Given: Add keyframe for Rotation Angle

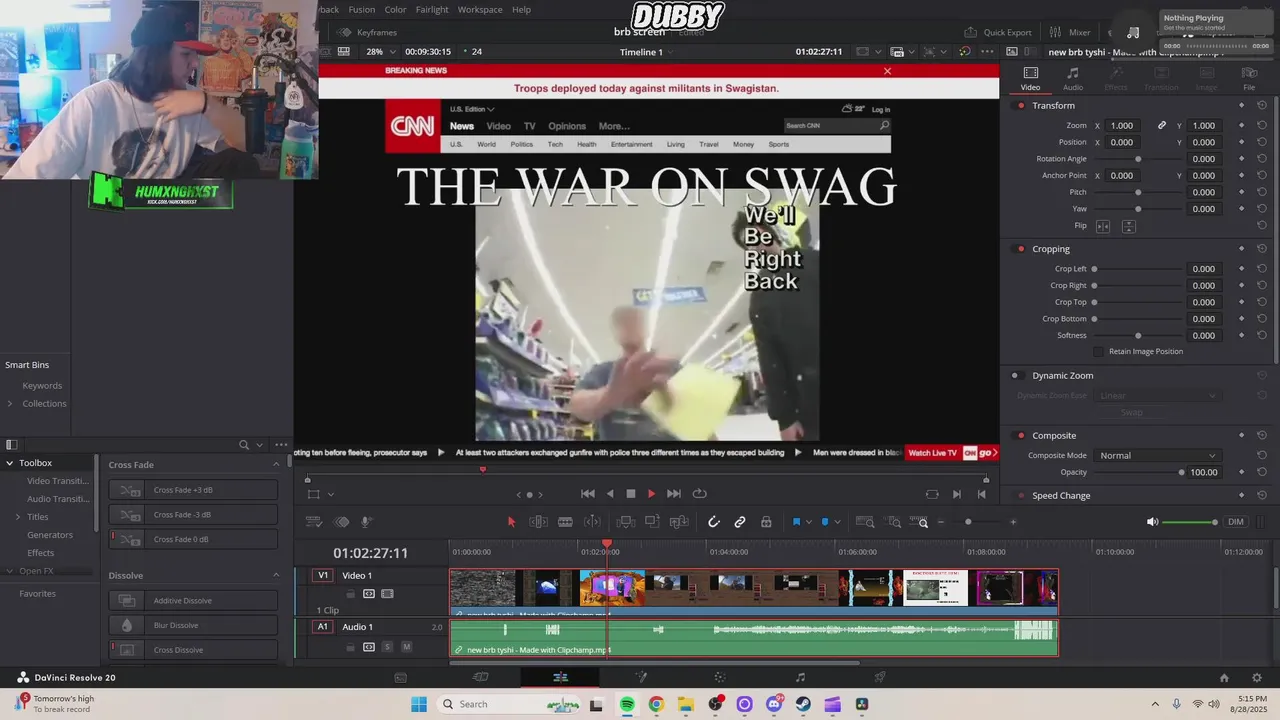Looking at the screenshot, I should tap(1242, 159).
